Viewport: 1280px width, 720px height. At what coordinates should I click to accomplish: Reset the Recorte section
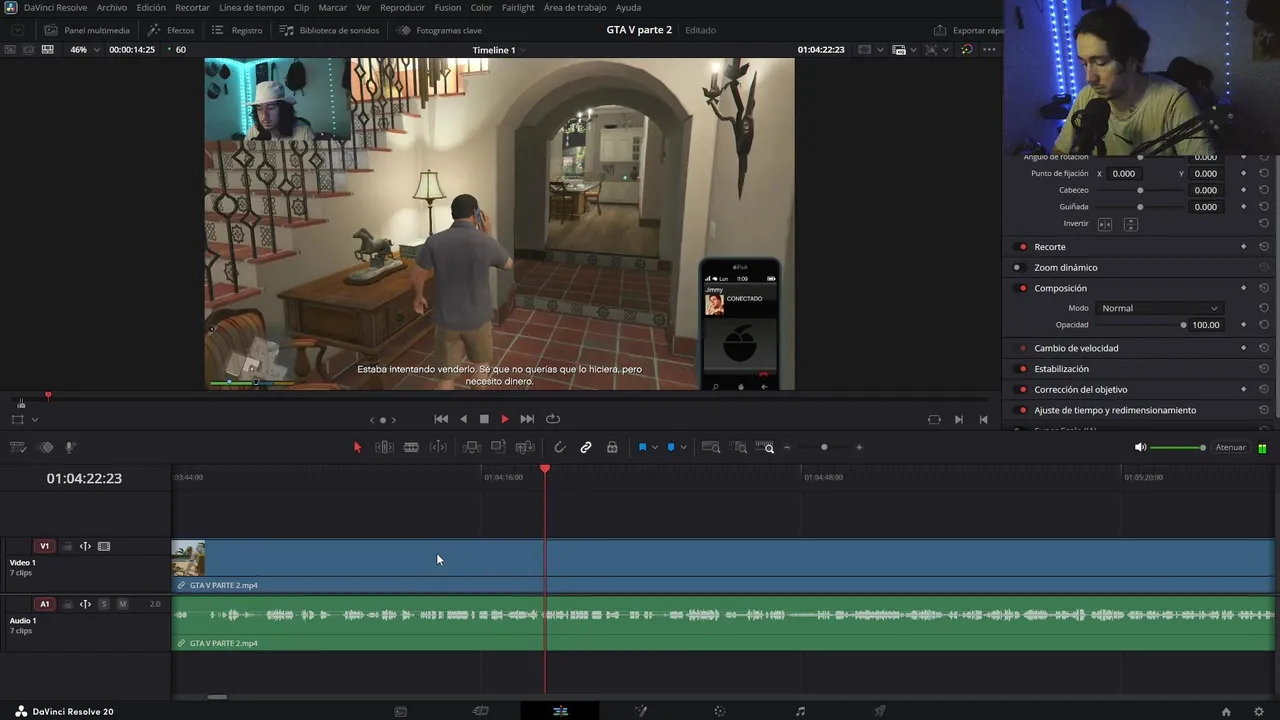coord(1264,247)
